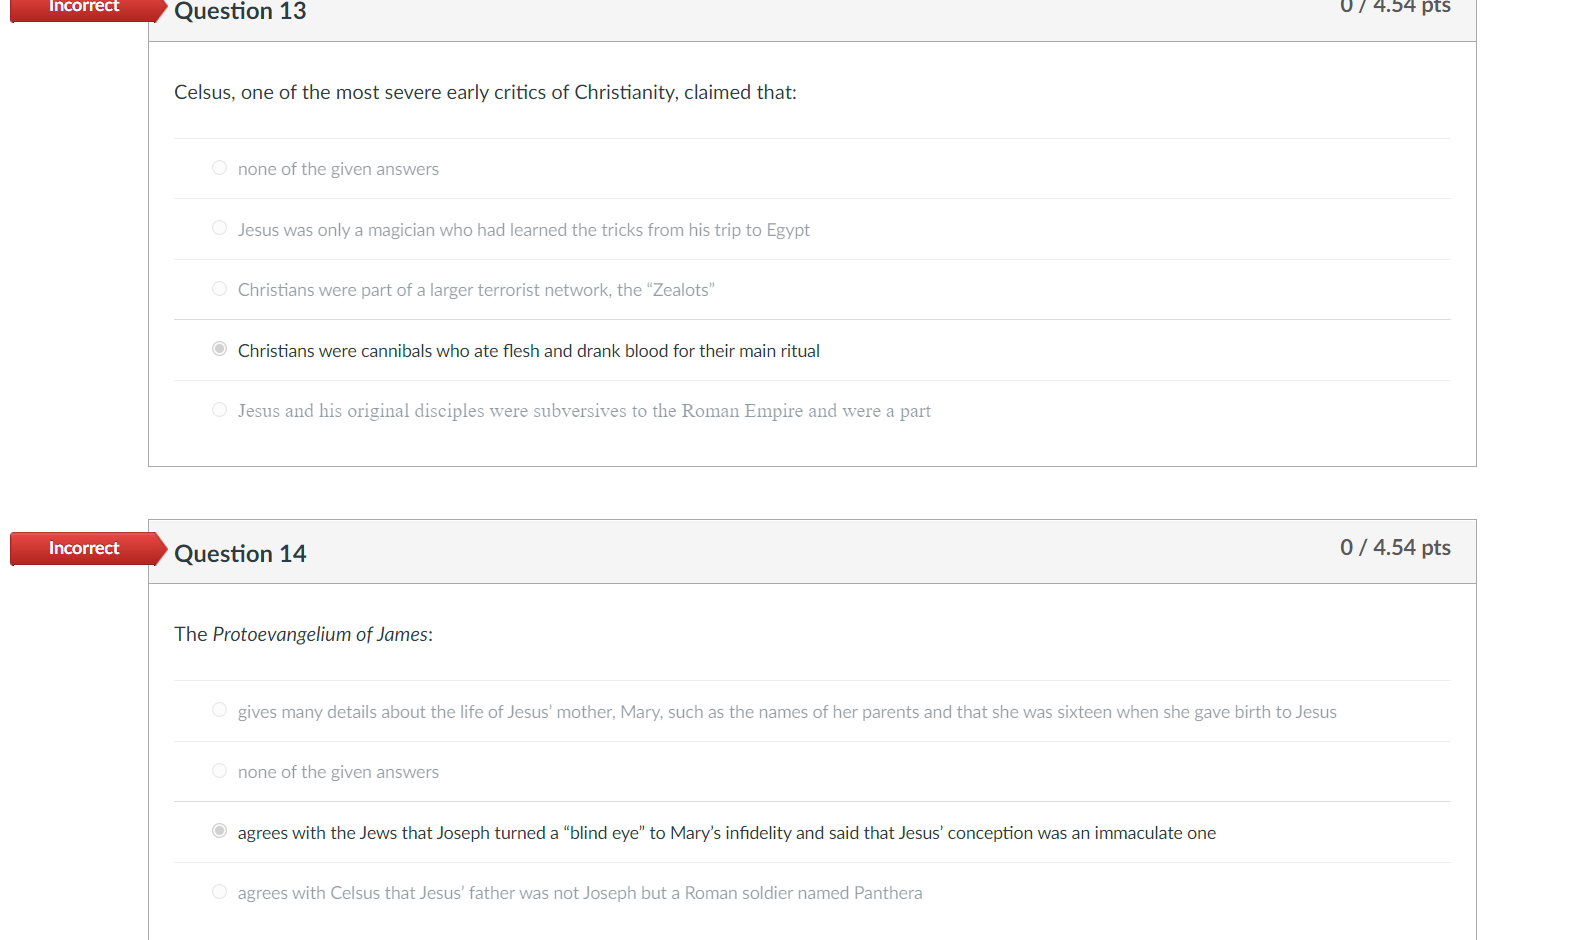Click the Panthera answer text label
Viewport: 1571px width, 940px height.
point(580,893)
